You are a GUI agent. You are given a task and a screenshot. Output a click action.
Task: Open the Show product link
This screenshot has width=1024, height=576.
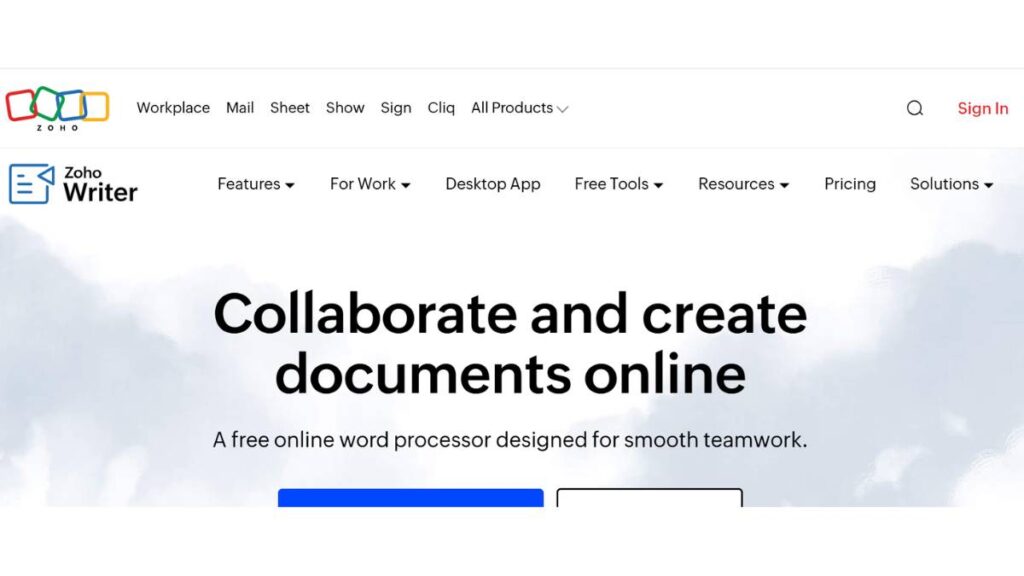pos(344,108)
